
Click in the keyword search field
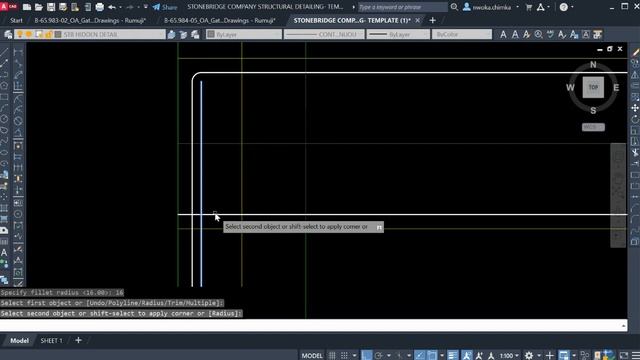tap(402, 7)
